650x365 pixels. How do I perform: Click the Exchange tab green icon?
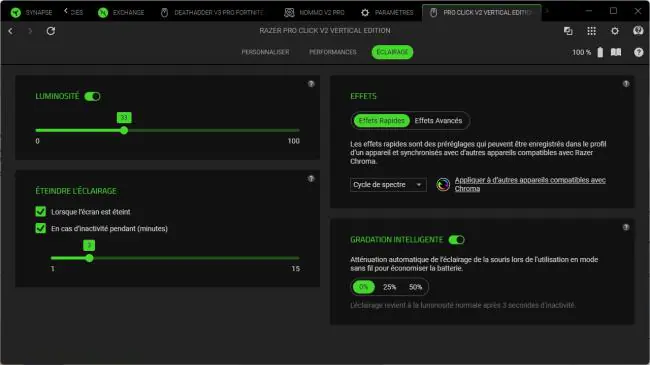[103, 12]
